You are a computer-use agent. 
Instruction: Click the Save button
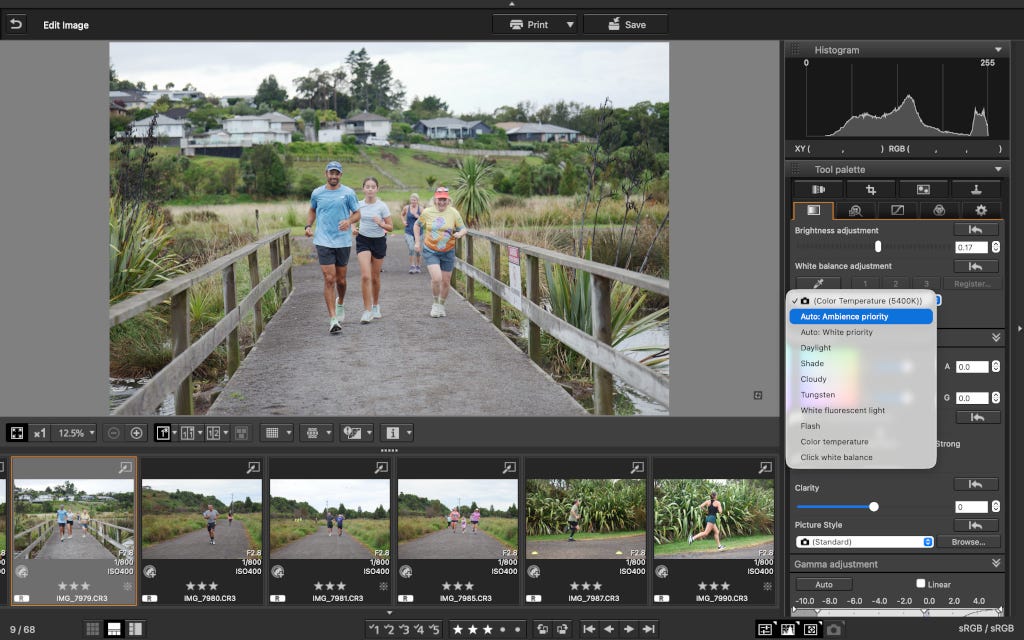tap(626, 24)
